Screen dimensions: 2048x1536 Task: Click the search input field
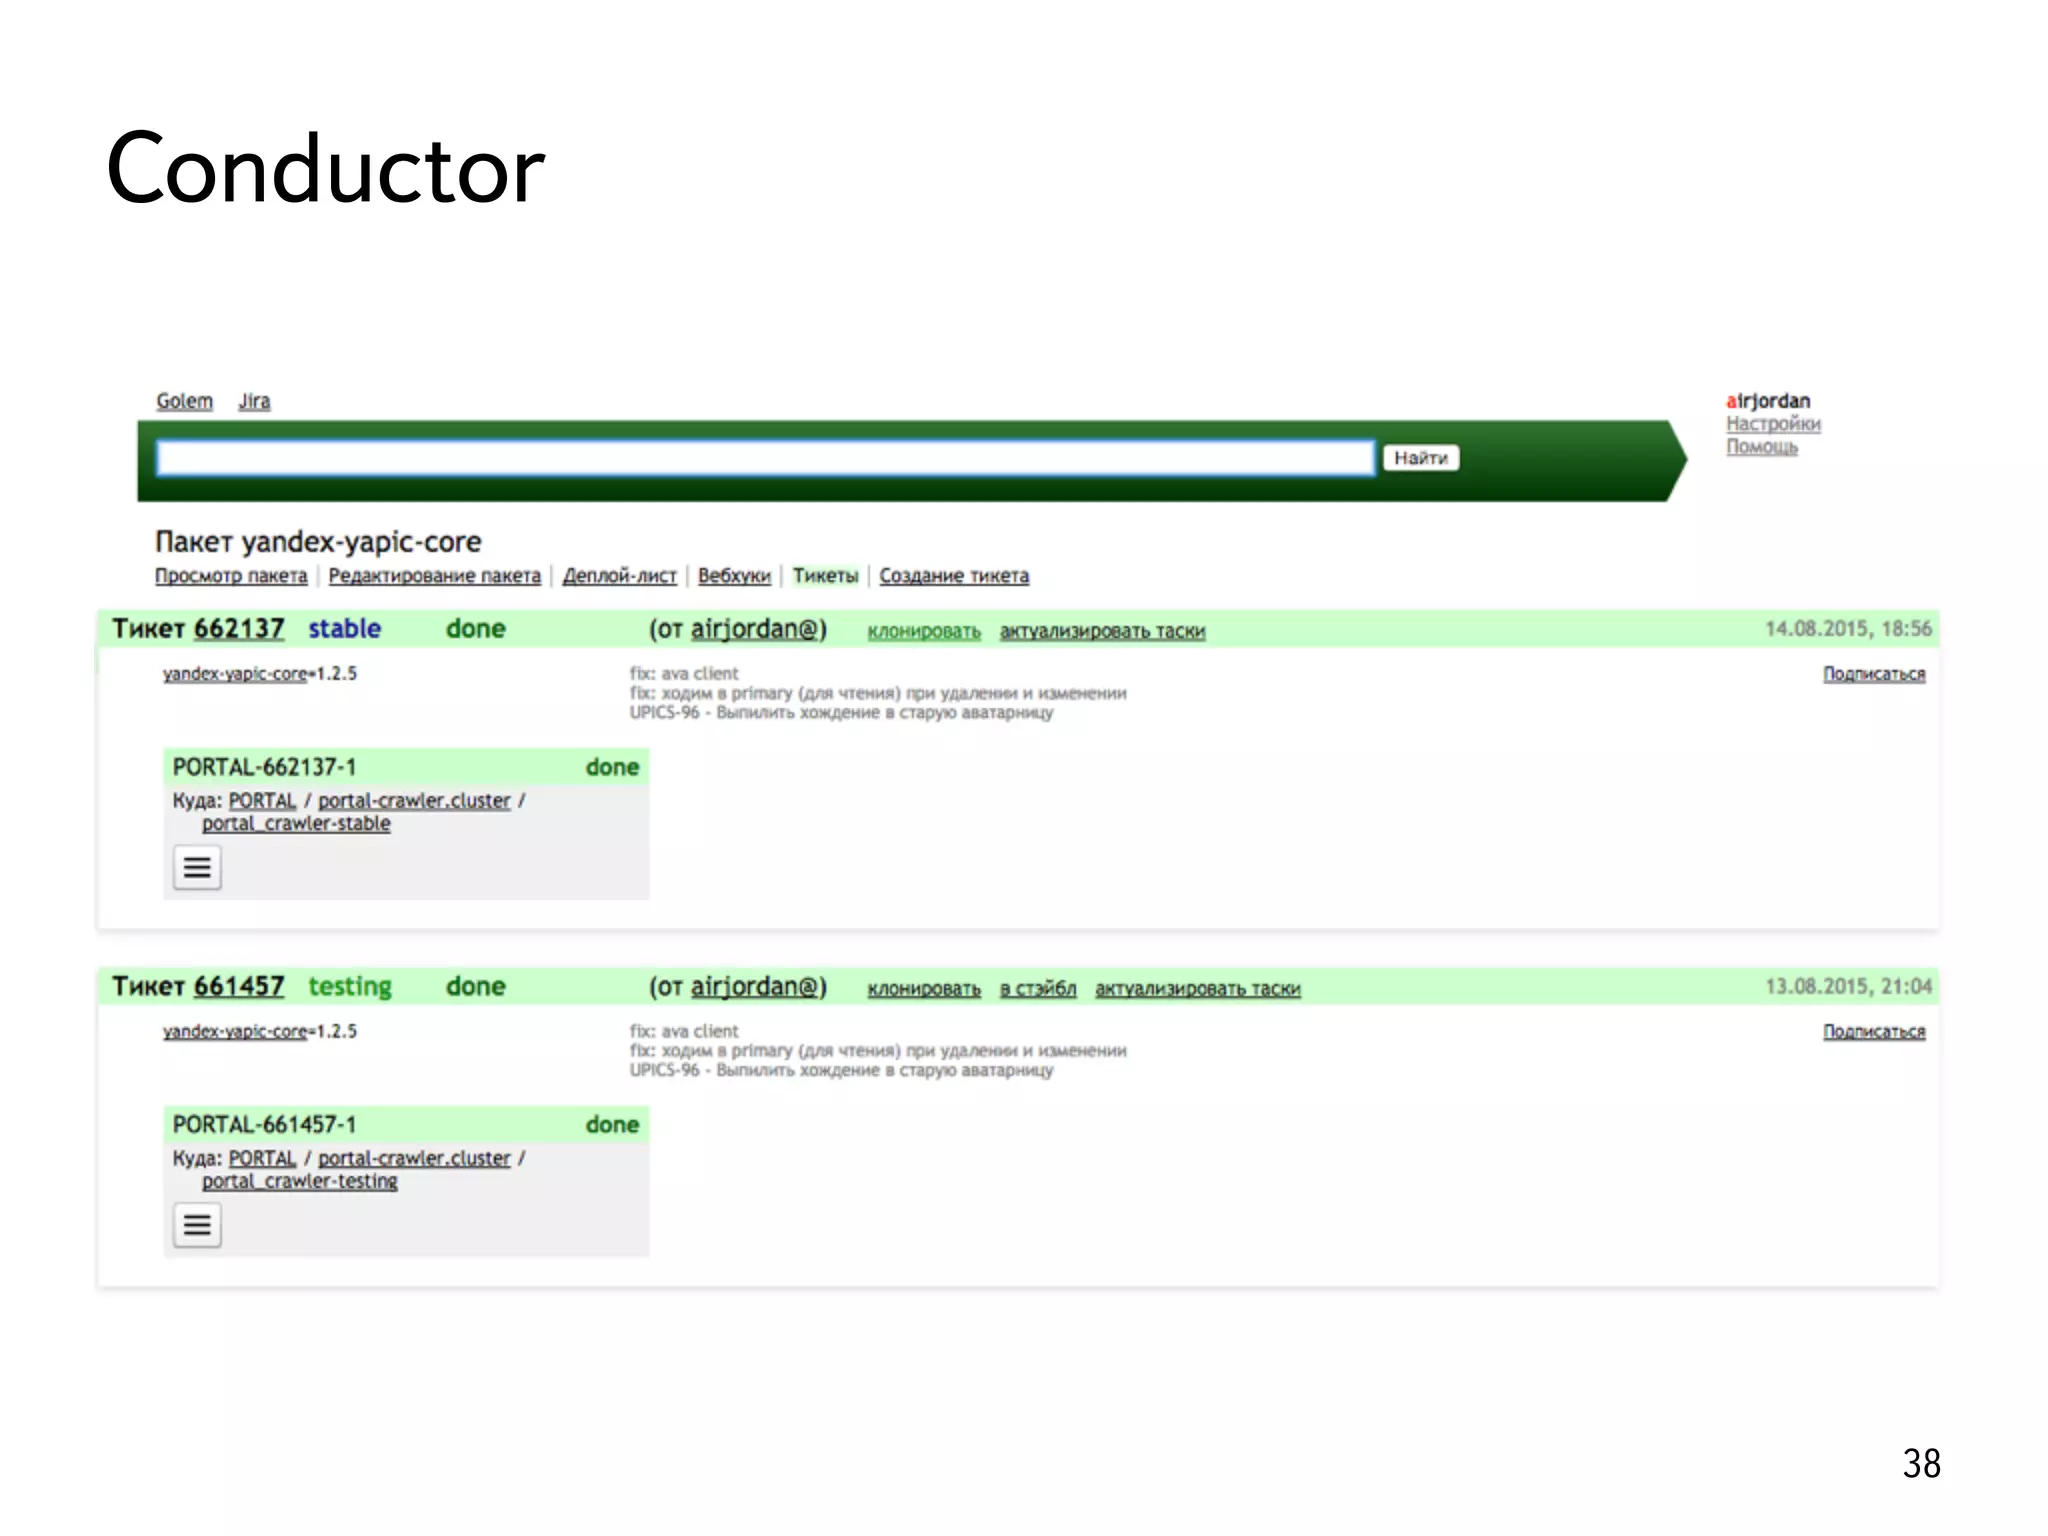pyautogui.click(x=765, y=458)
